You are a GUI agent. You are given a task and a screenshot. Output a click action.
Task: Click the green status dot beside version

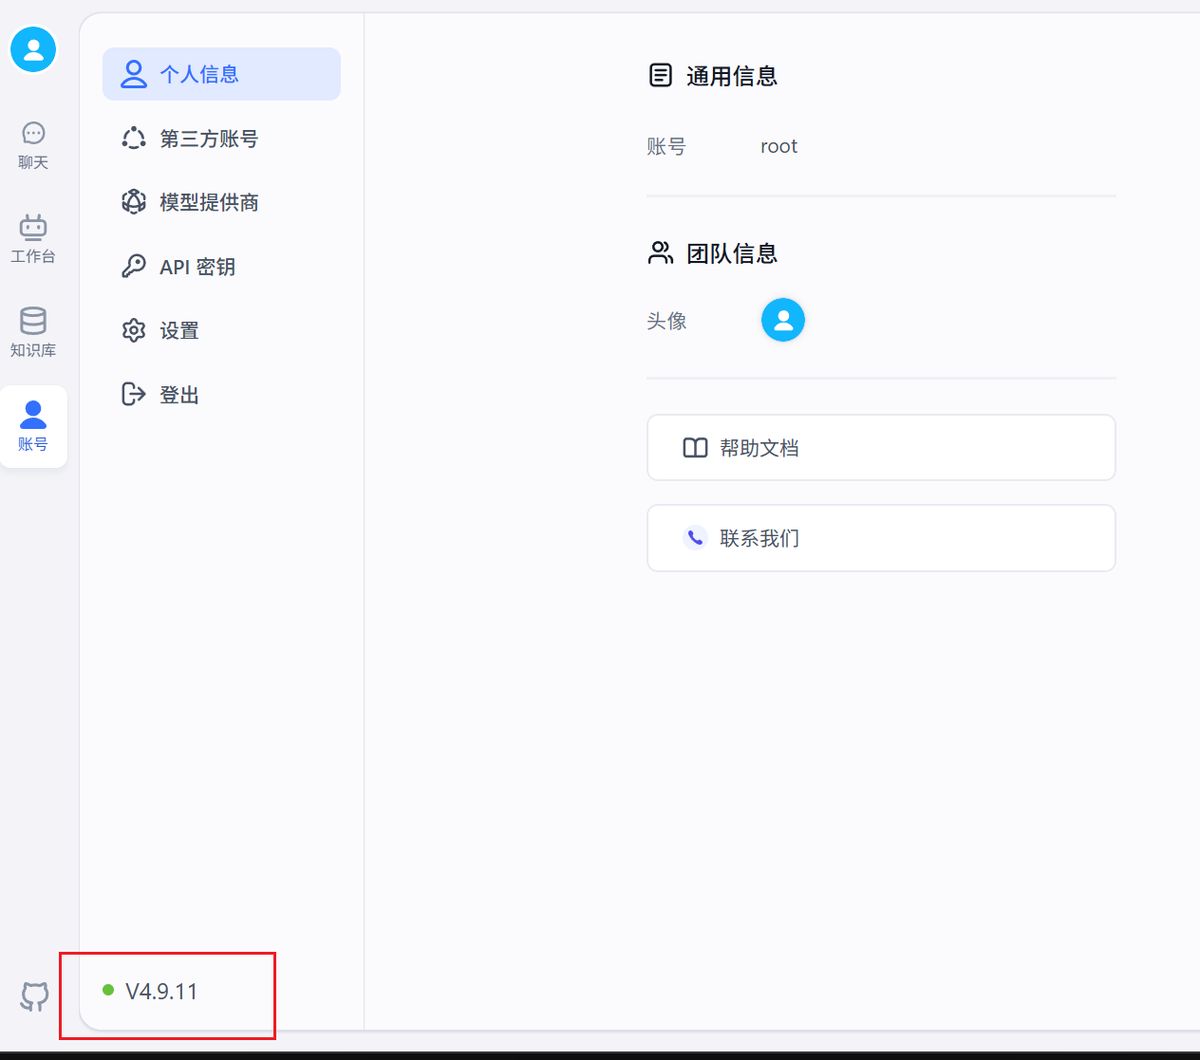[x=108, y=990]
